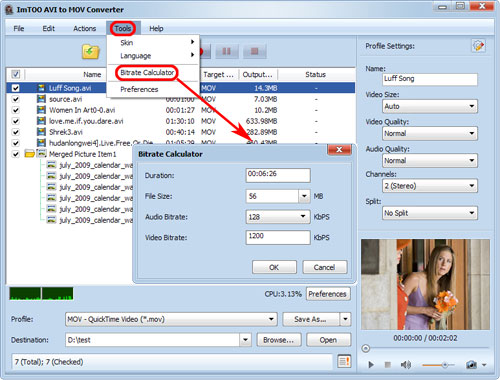Close the Bitrate Calculator dialog
Screen dimensions: 500x380
pos(339,150)
